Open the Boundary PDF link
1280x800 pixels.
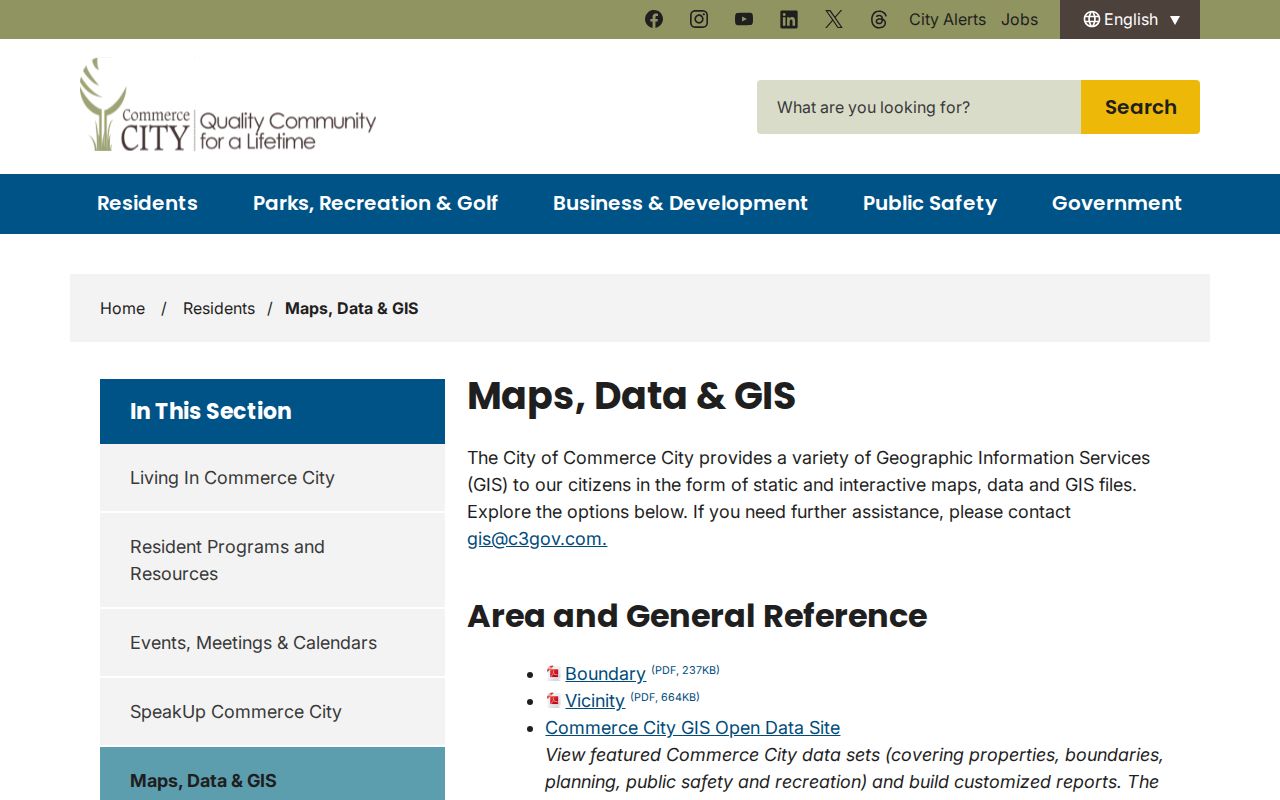[x=605, y=674]
